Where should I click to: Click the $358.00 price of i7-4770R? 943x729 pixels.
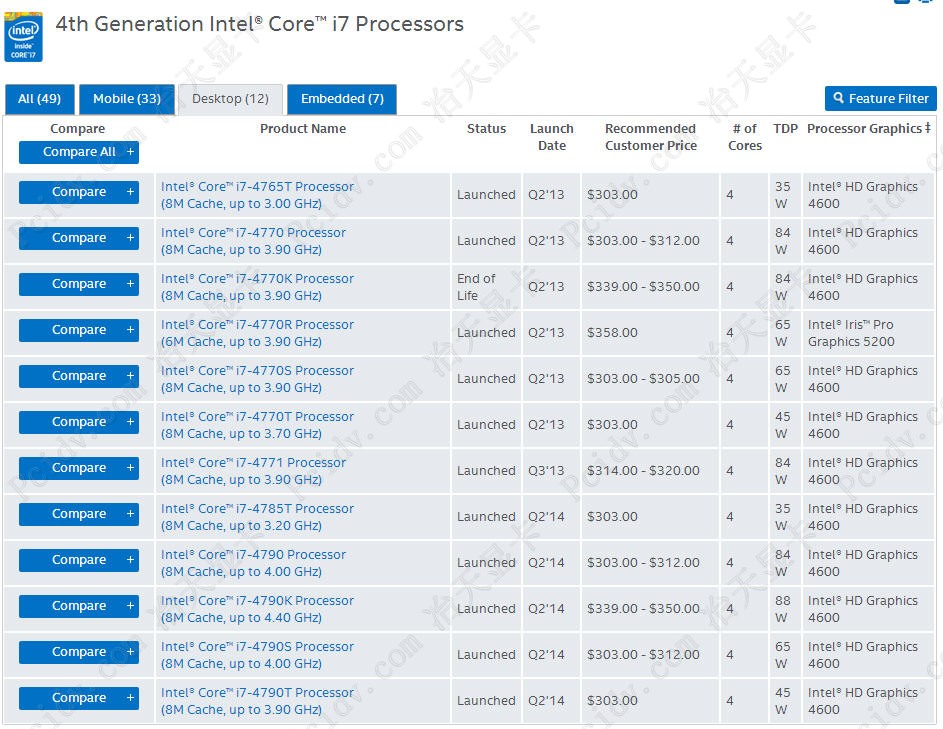tap(612, 333)
